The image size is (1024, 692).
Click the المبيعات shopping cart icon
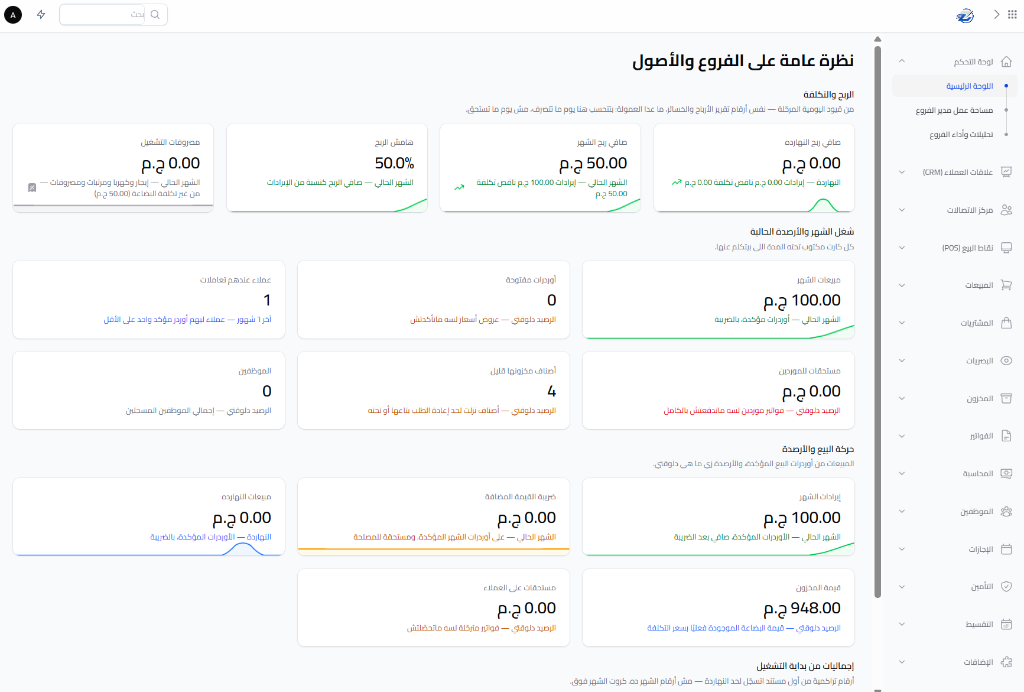[x=1006, y=285]
